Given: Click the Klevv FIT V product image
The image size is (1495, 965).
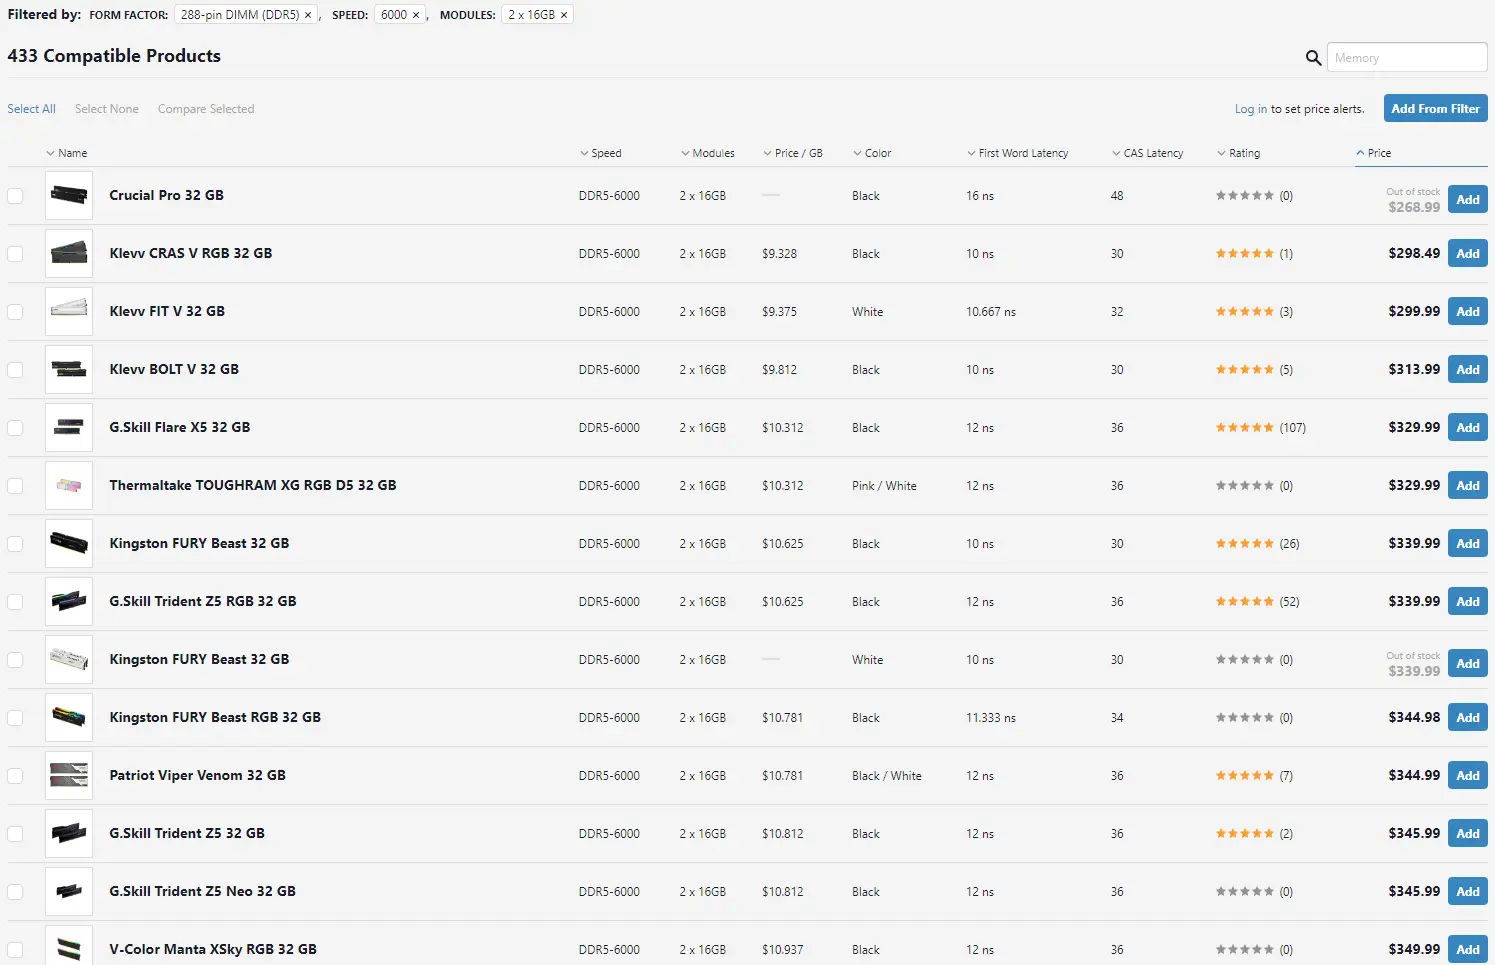Looking at the screenshot, I should click(x=69, y=312).
